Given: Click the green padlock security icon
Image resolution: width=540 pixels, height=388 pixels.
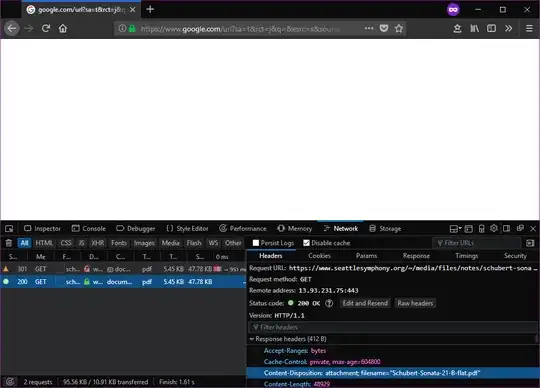Looking at the screenshot, I should 132,28.
